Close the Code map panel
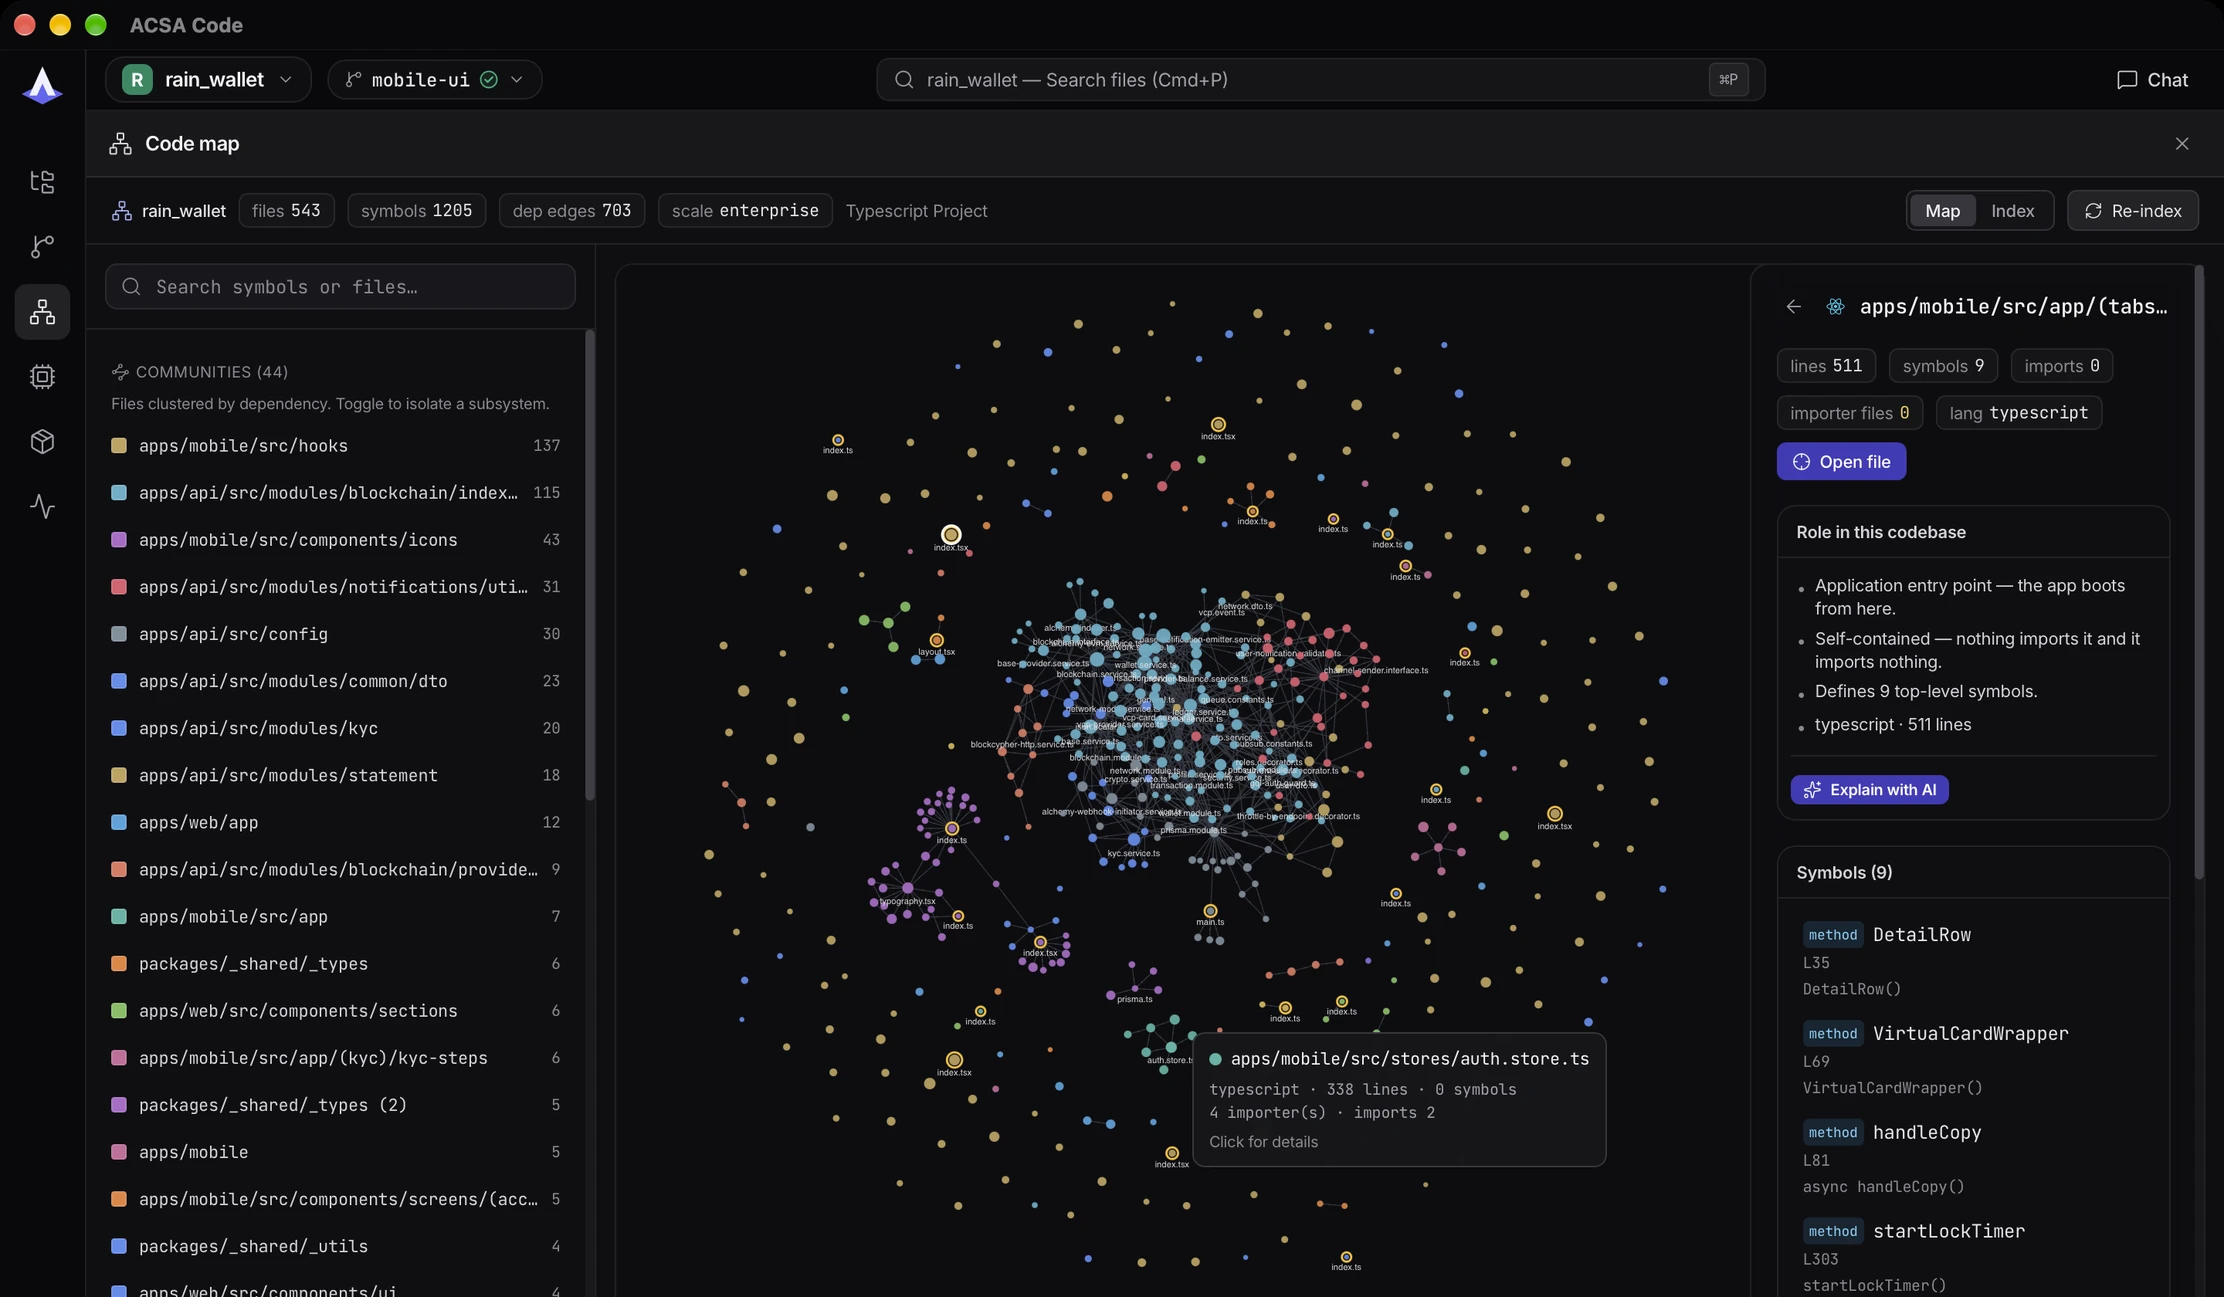2224x1297 pixels. (2182, 144)
